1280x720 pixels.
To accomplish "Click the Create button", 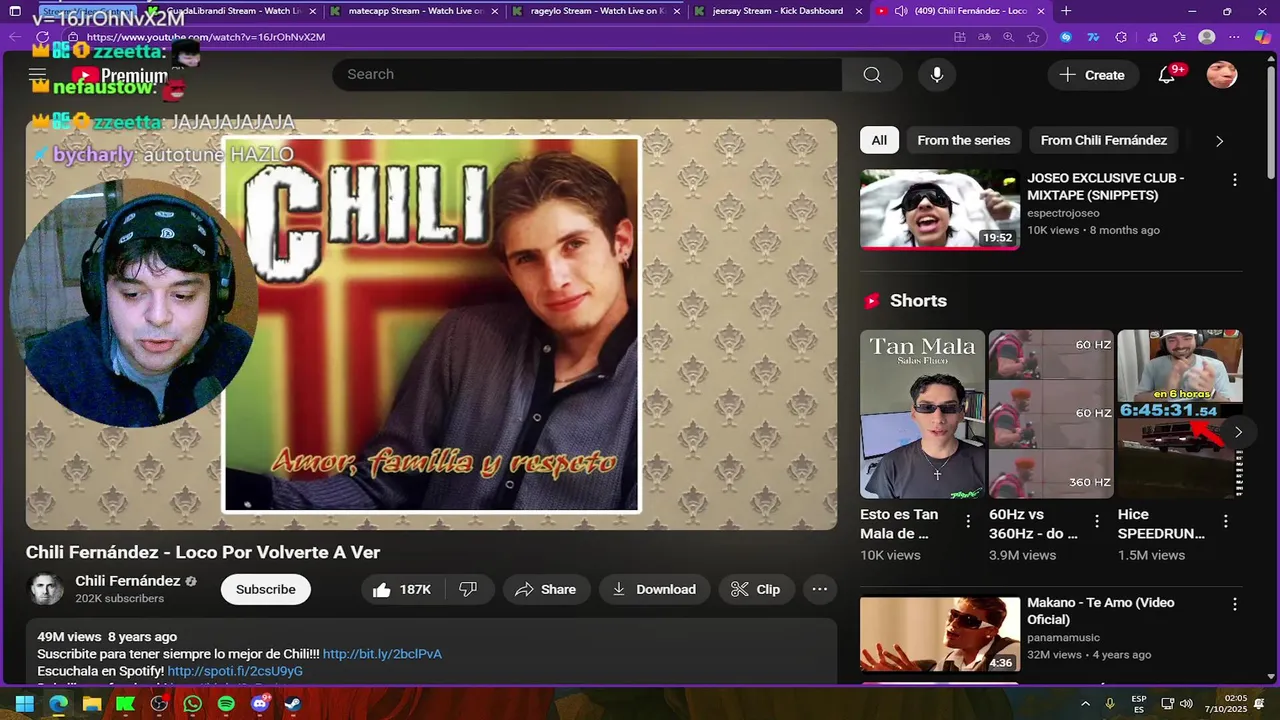I will pos(1092,75).
